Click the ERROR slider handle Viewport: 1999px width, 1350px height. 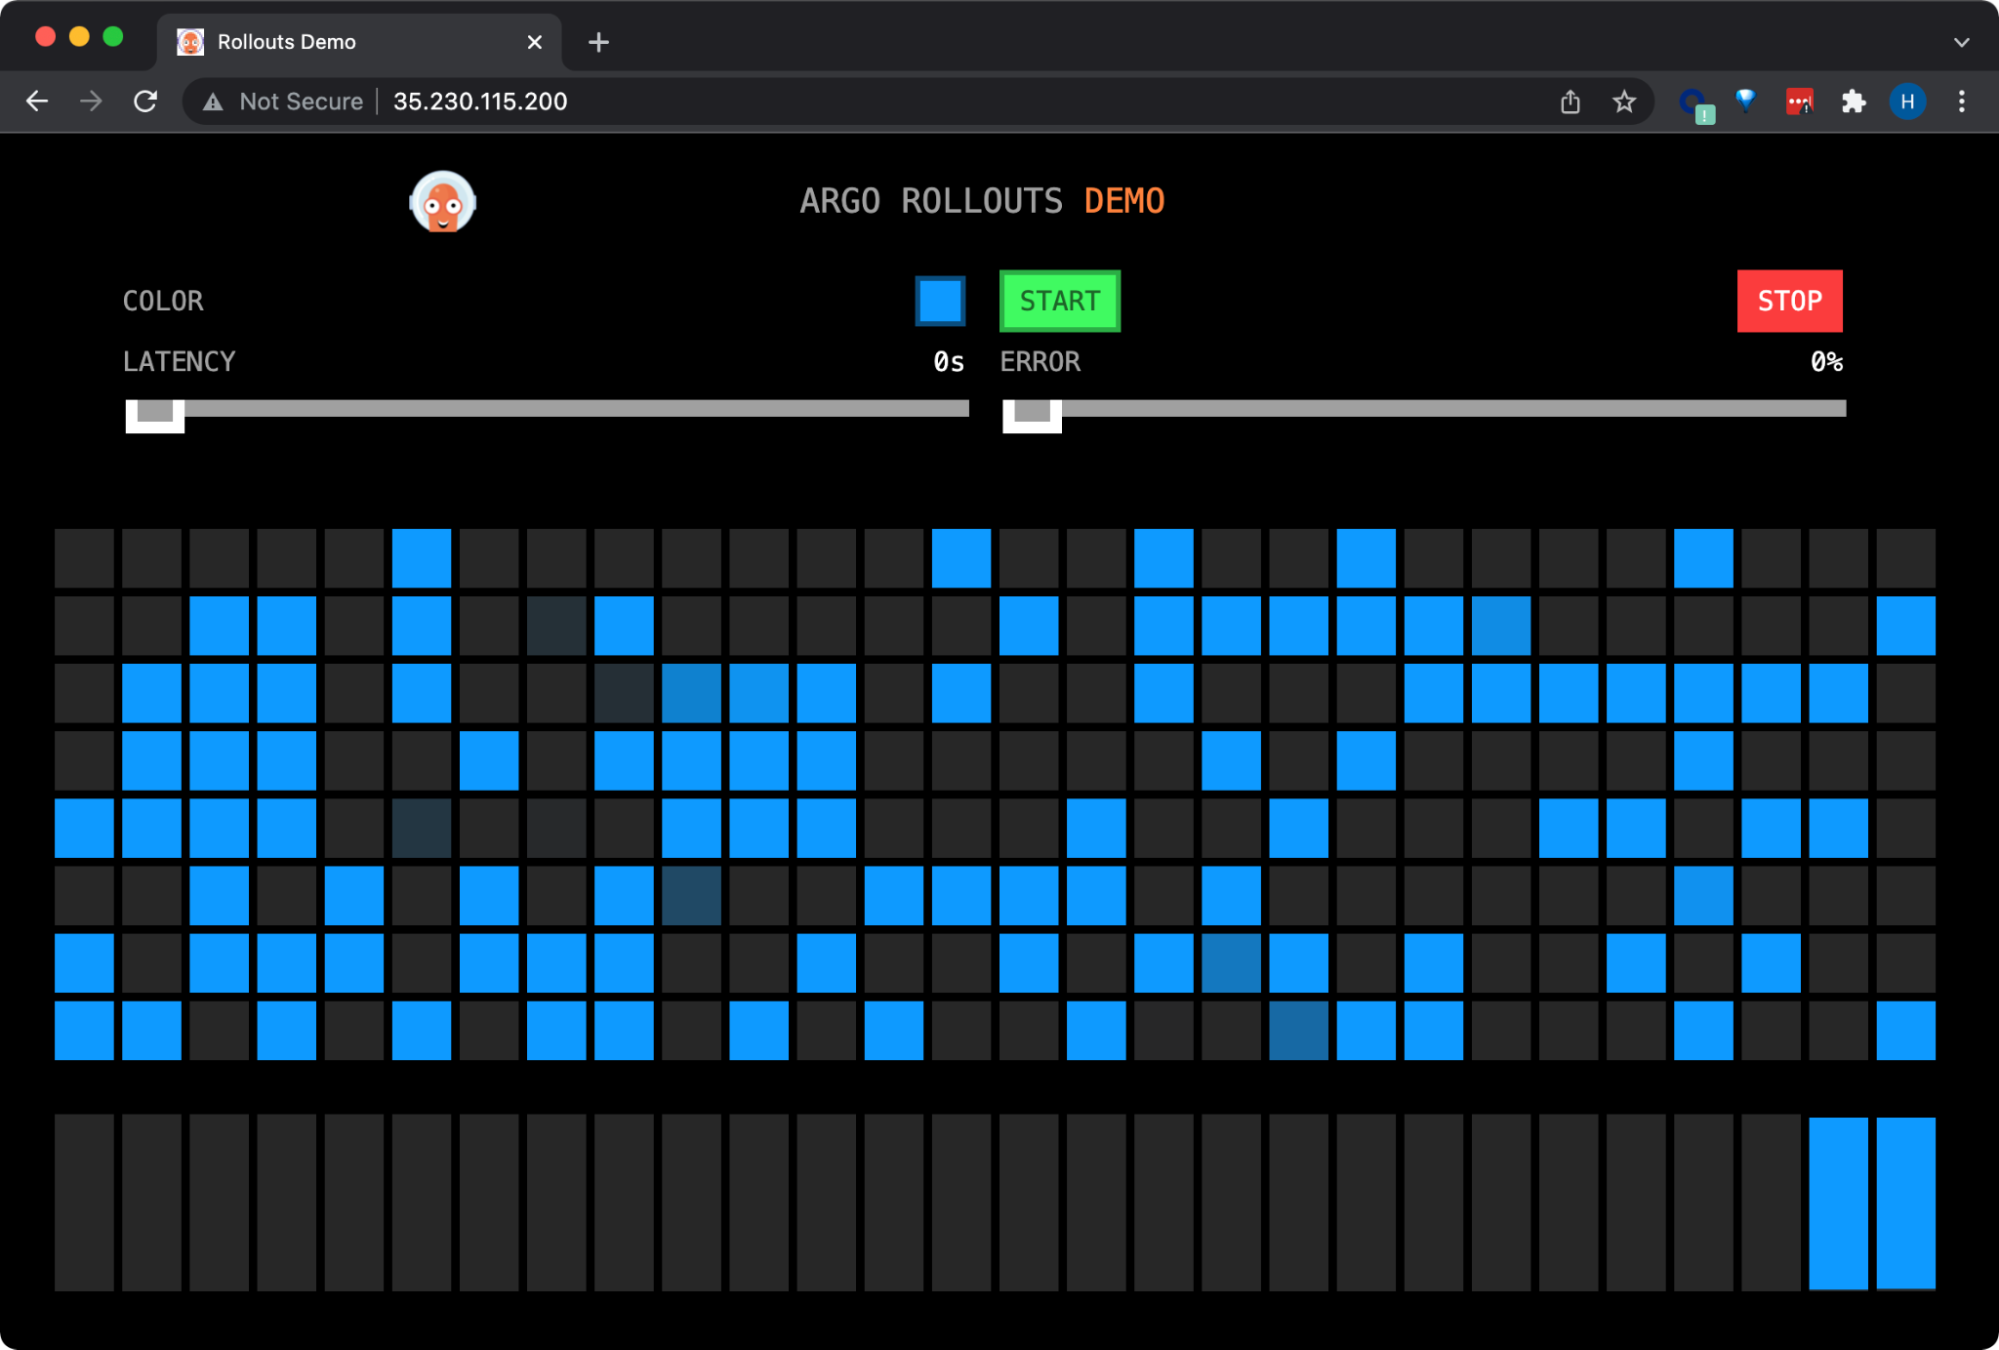(1032, 415)
